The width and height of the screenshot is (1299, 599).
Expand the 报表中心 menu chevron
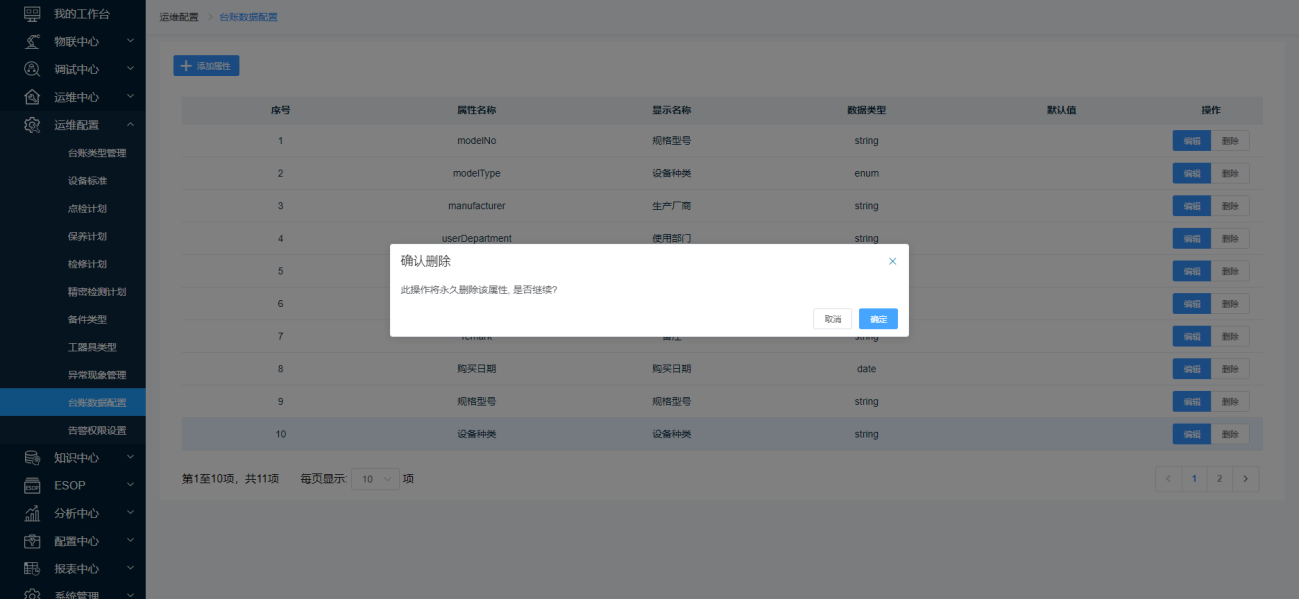click(130, 569)
